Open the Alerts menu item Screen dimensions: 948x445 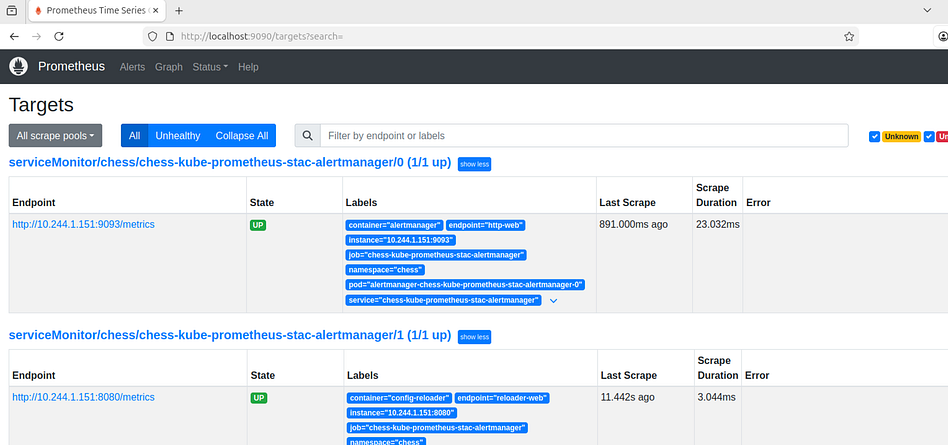coord(132,67)
